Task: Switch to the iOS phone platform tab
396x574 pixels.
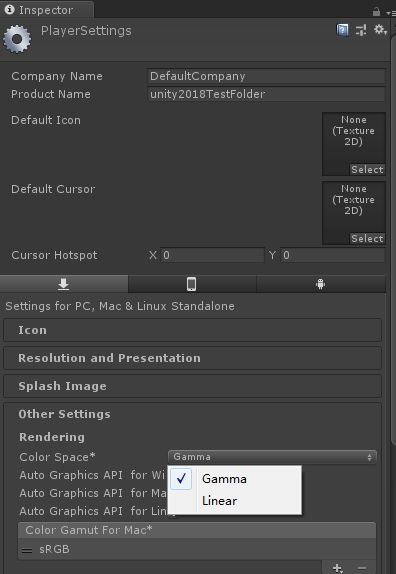Action: tap(192, 284)
